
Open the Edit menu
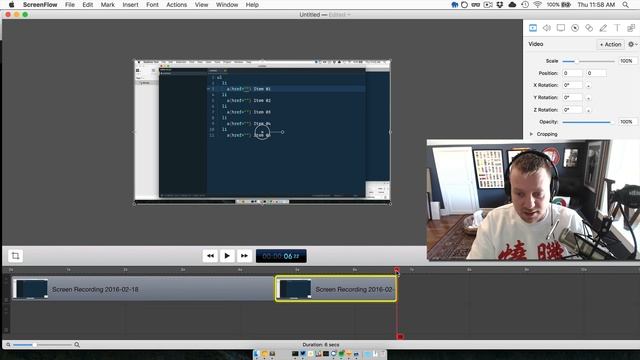(87, 5)
